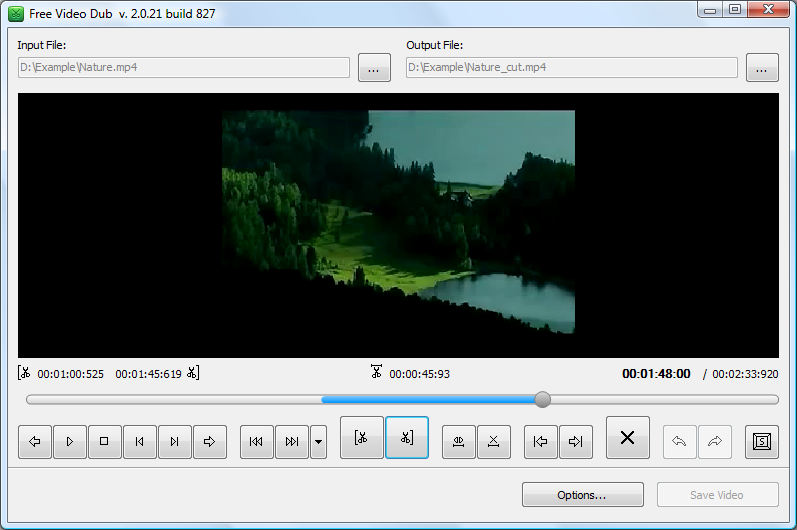Browse for the output file location

click(x=762, y=68)
